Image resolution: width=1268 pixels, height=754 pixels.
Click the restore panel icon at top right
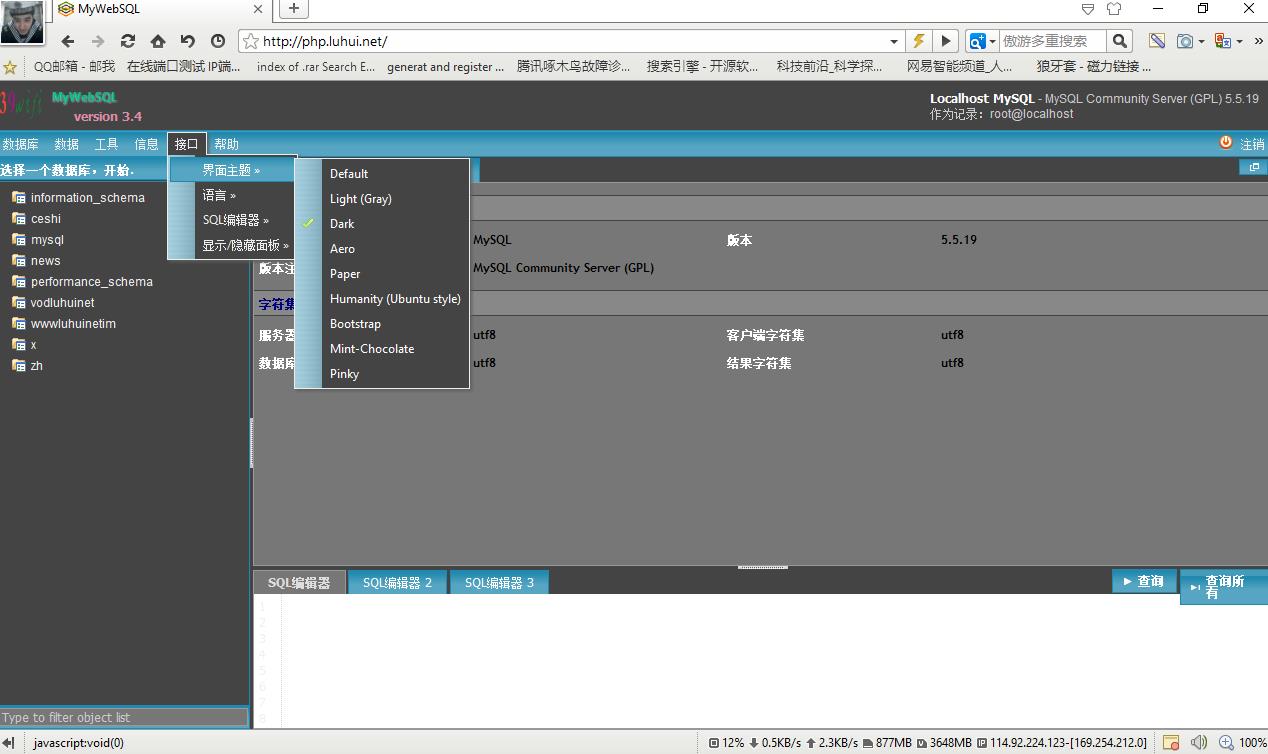point(1253,168)
